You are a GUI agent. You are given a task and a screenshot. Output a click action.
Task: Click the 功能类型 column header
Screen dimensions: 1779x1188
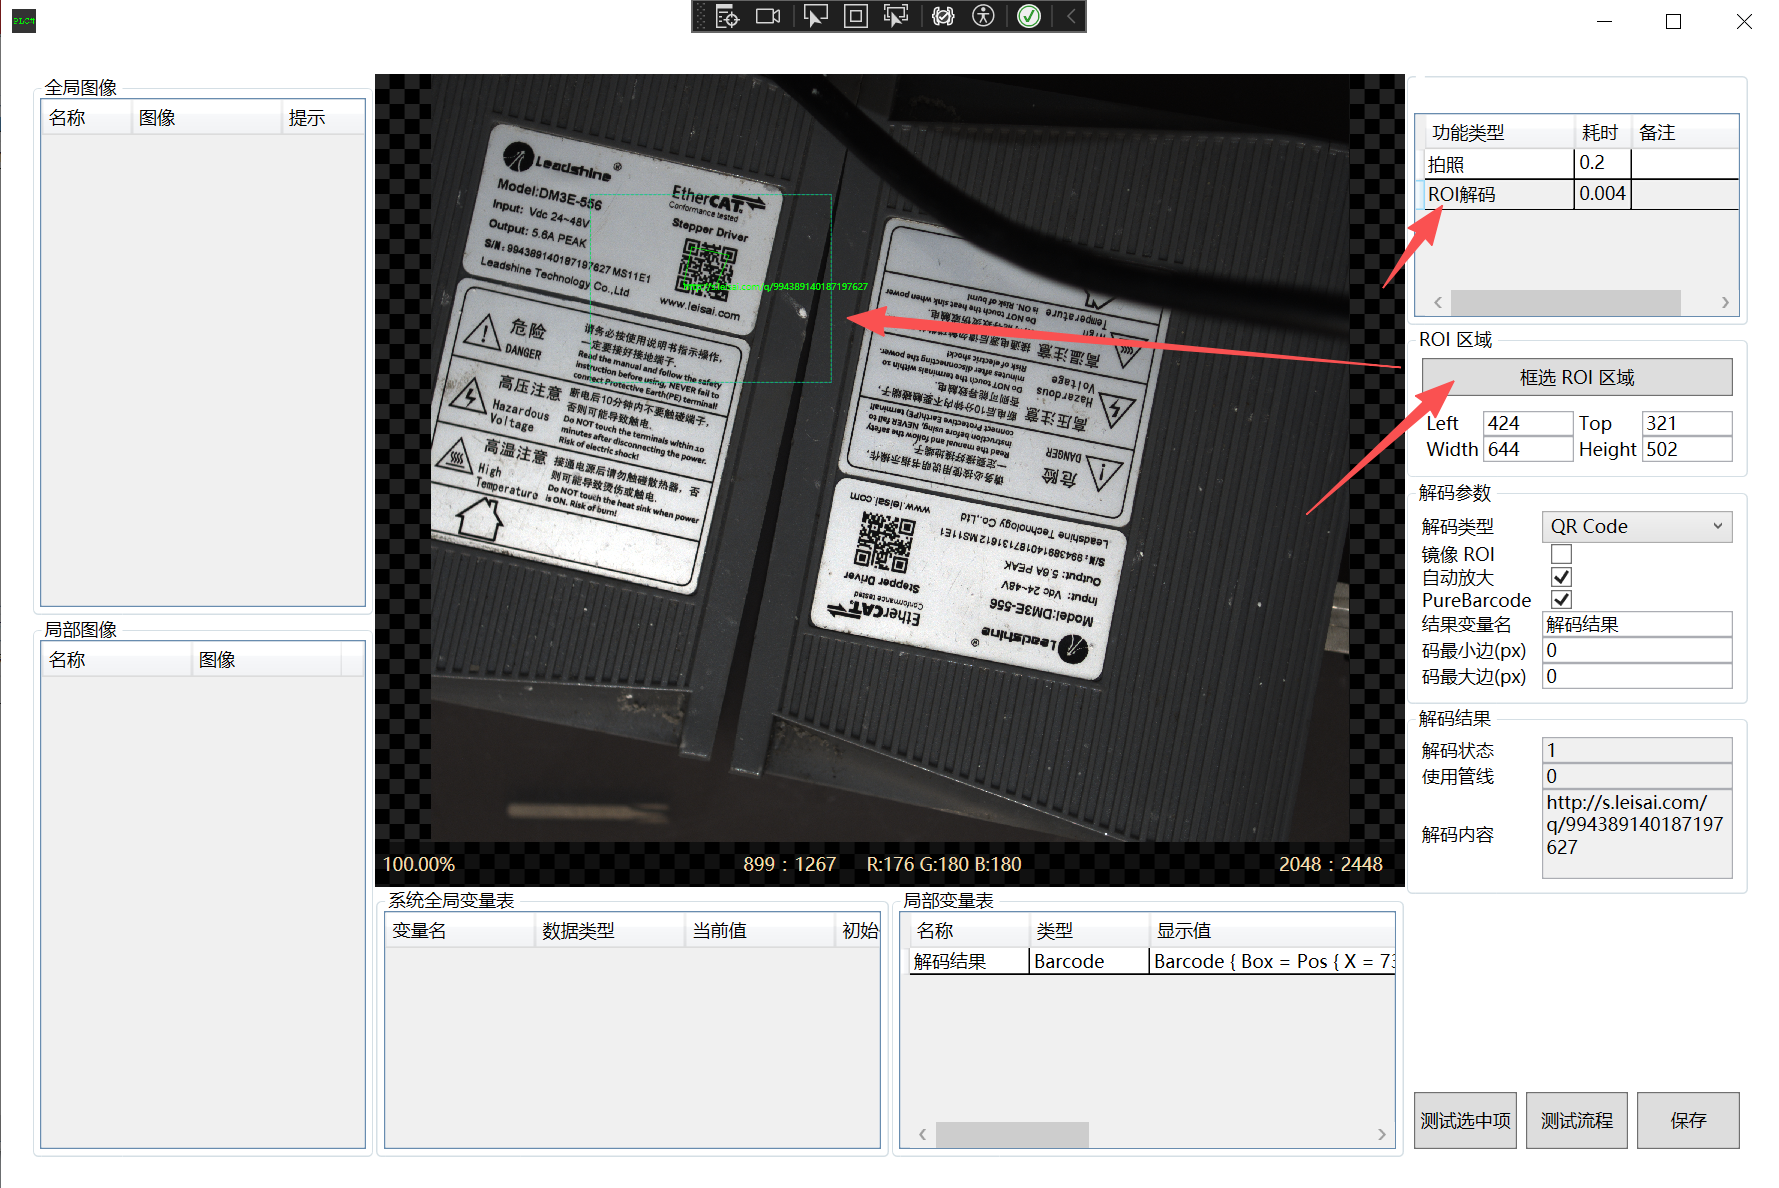pyautogui.click(x=1498, y=132)
